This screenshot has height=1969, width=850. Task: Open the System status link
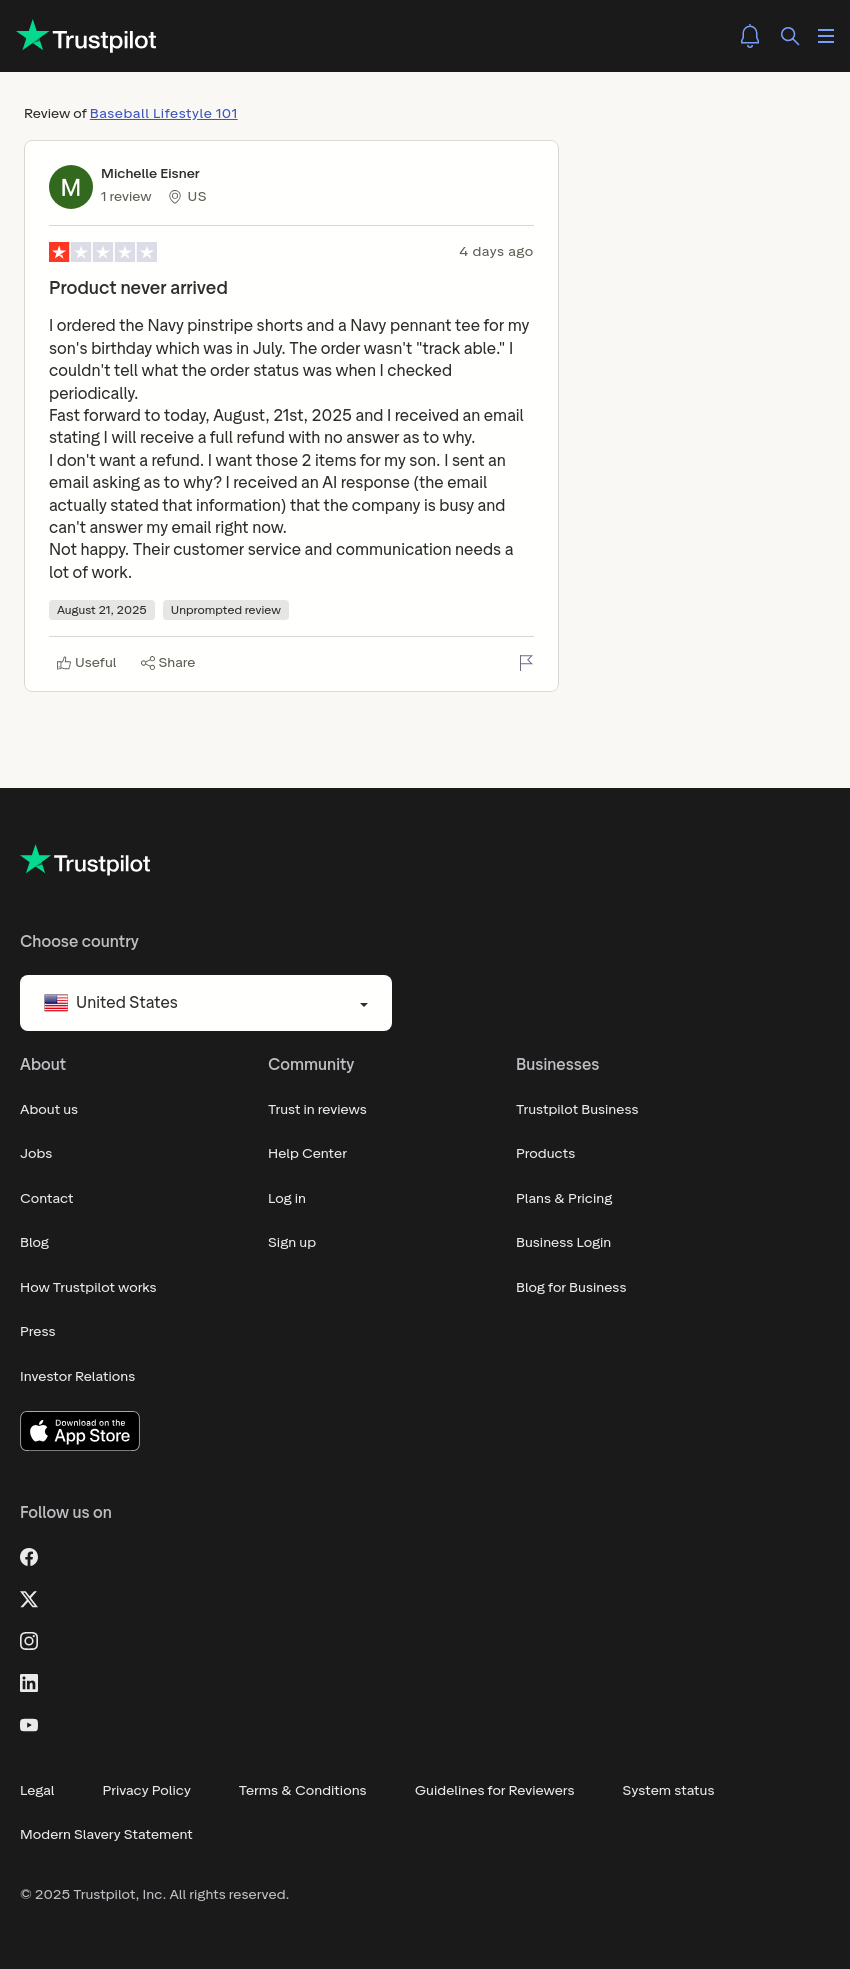(x=669, y=1791)
